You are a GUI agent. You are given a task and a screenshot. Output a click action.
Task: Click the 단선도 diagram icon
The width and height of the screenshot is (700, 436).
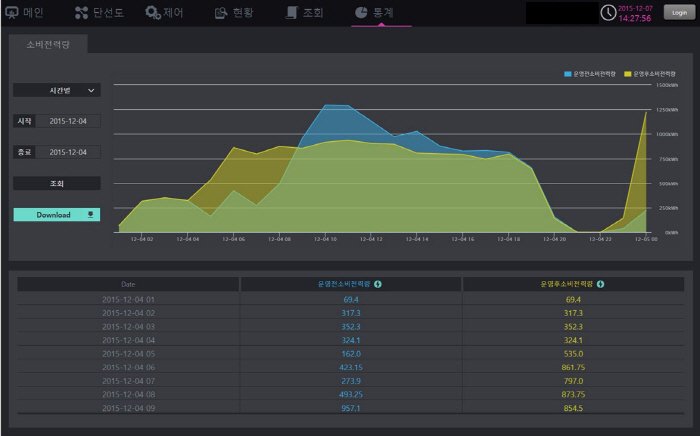click(x=82, y=13)
